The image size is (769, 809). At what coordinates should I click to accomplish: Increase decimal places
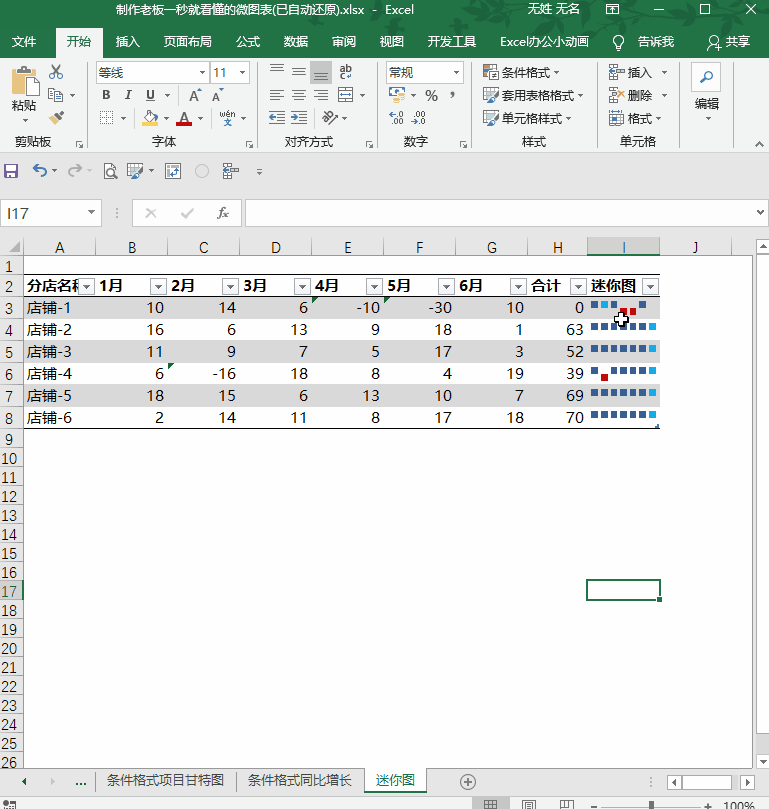pyautogui.click(x=396, y=118)
